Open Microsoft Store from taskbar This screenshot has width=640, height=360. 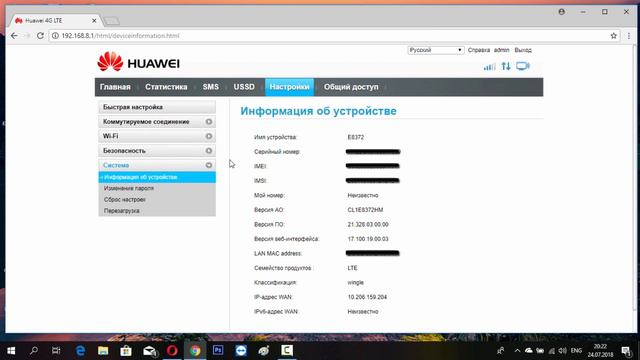point(126,351)
